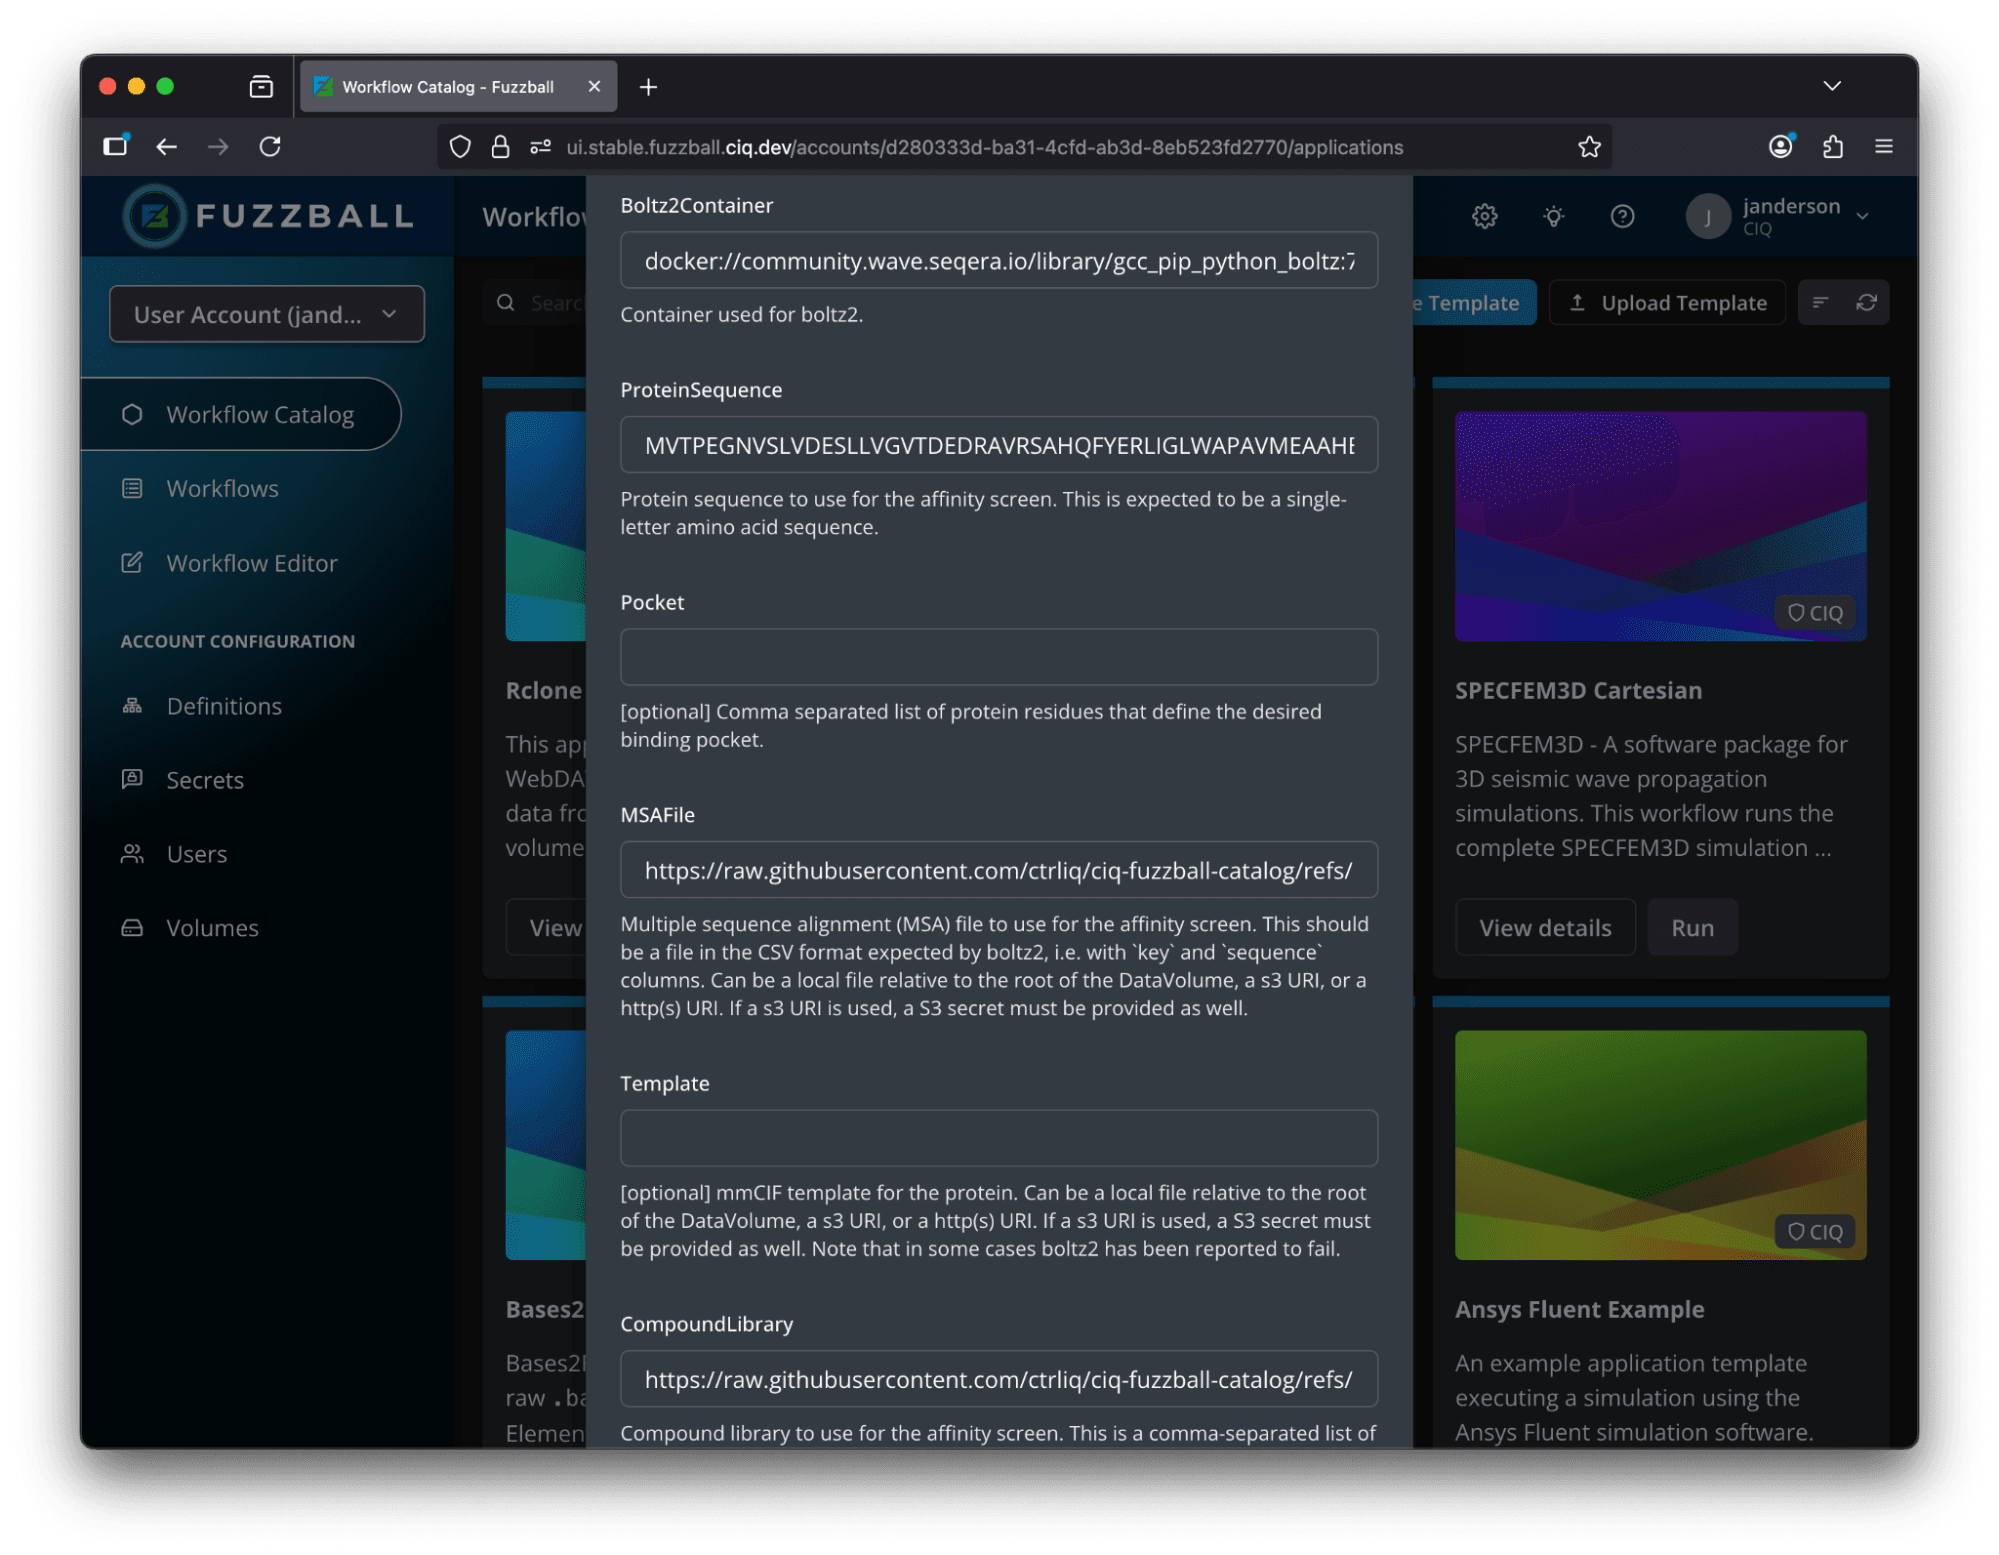The image size is (1999, 1555).
Task: Open a new browser tab
Action: [x=648, y=87]
